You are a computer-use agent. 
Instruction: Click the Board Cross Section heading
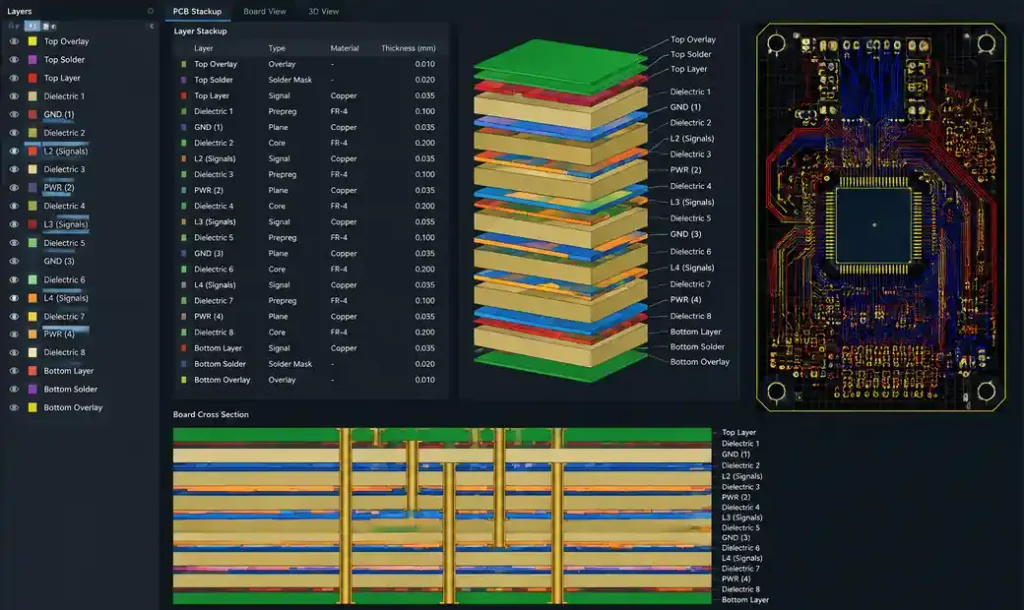(210, 415)
